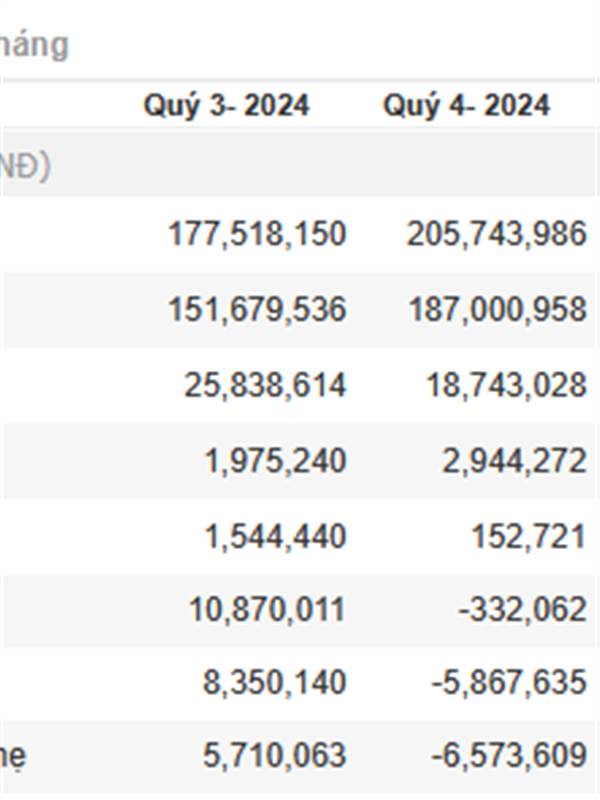The height and width of the screenshot is (800, 600).
Task: Select the -5,867,635 cell
Action: (x=509, y=683)
